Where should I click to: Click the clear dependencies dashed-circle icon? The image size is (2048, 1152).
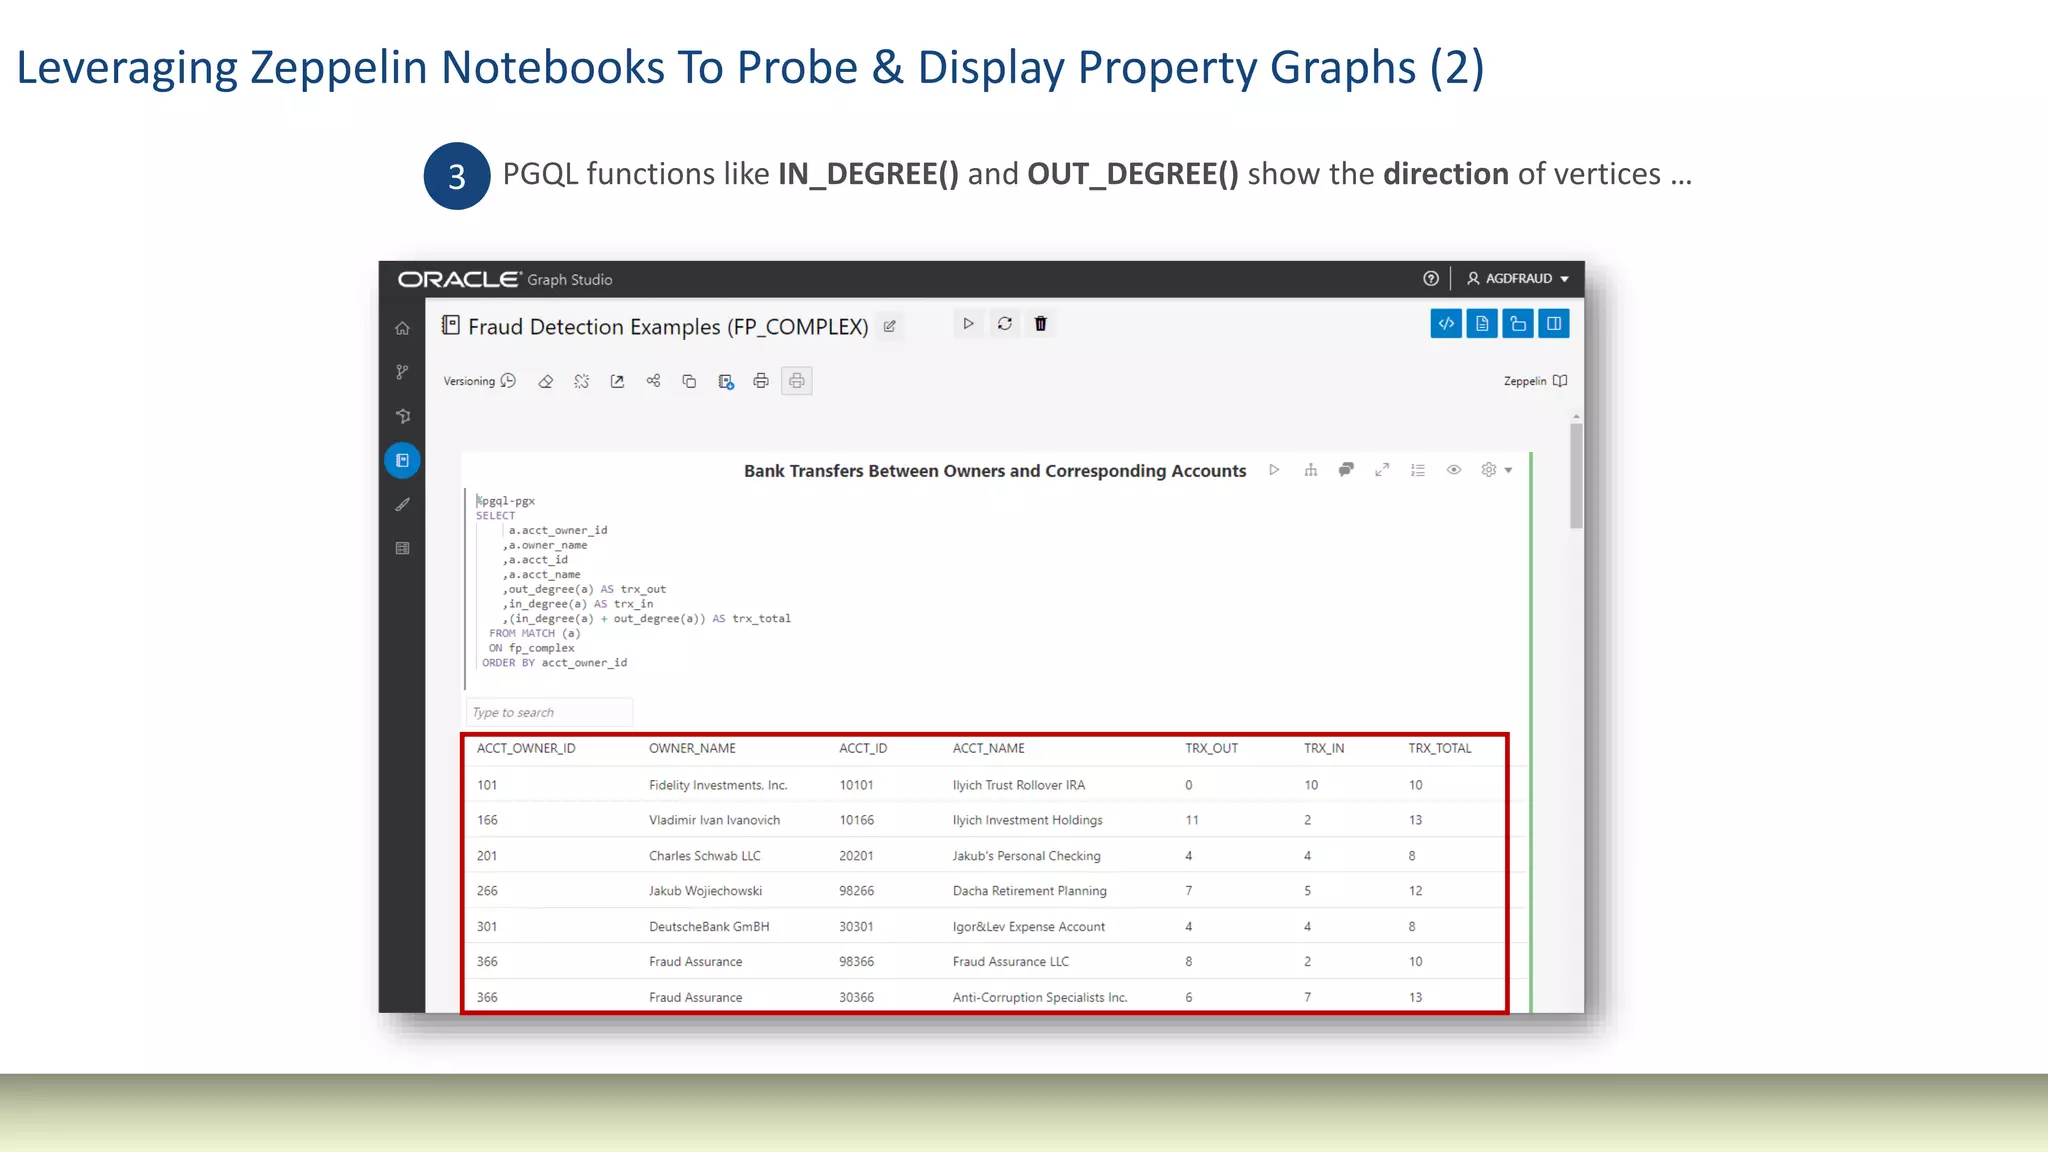click(581, 381)
